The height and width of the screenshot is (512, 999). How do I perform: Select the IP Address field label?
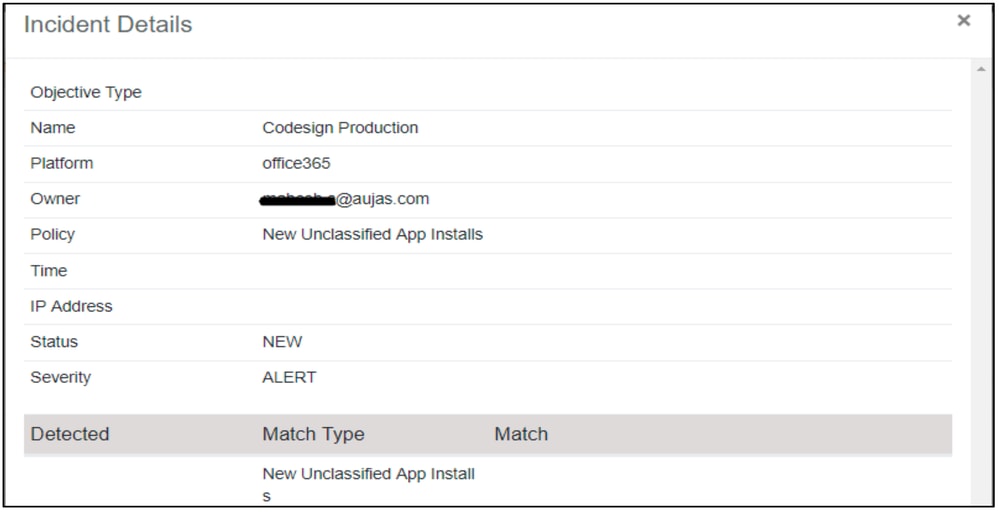tap(71, 306)
